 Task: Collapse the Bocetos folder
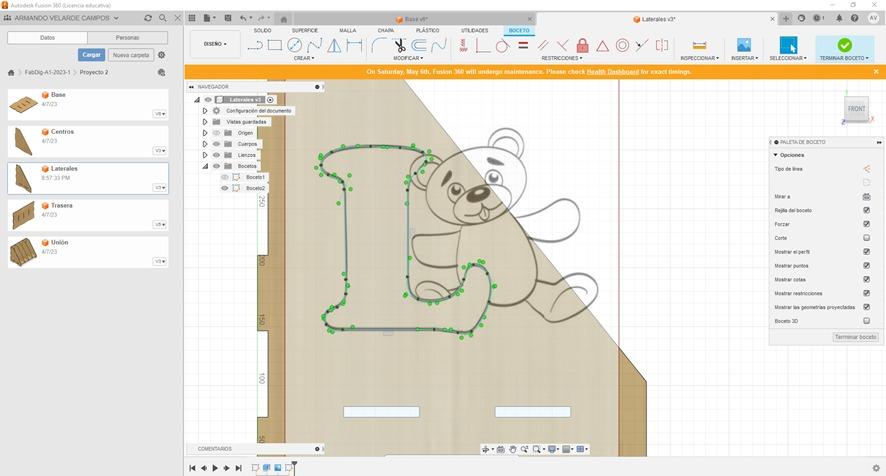pyautogui.click(x=205, y=166)
